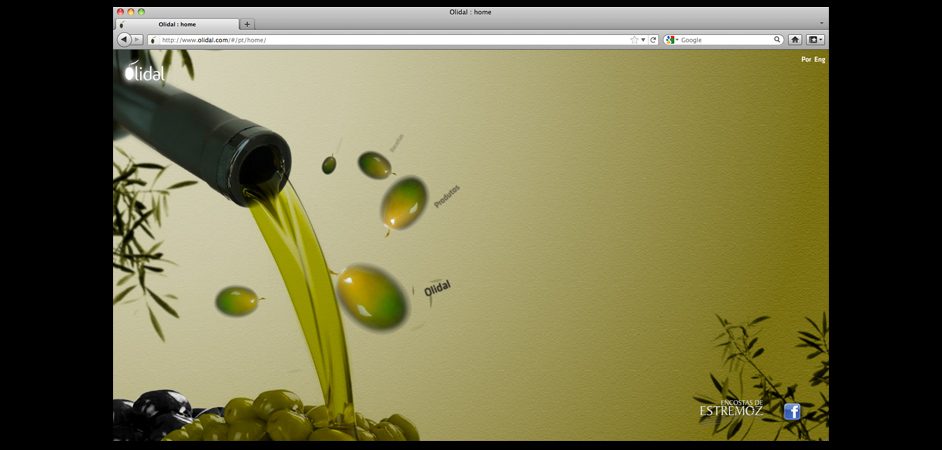Focus the address bar URL field
This screenshot has width=942, height=450.
(x=390, y=40)
